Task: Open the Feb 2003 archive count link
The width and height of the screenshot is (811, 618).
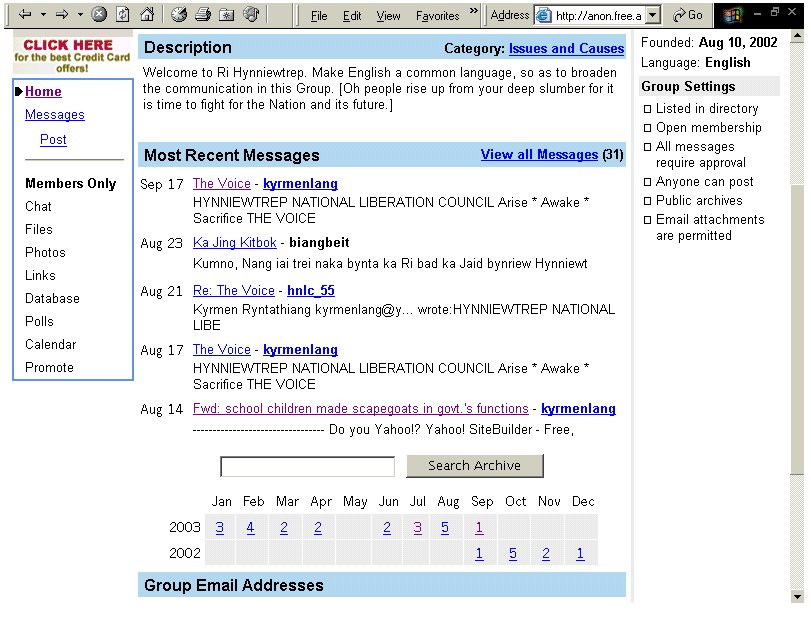Action: pos(250,527)
